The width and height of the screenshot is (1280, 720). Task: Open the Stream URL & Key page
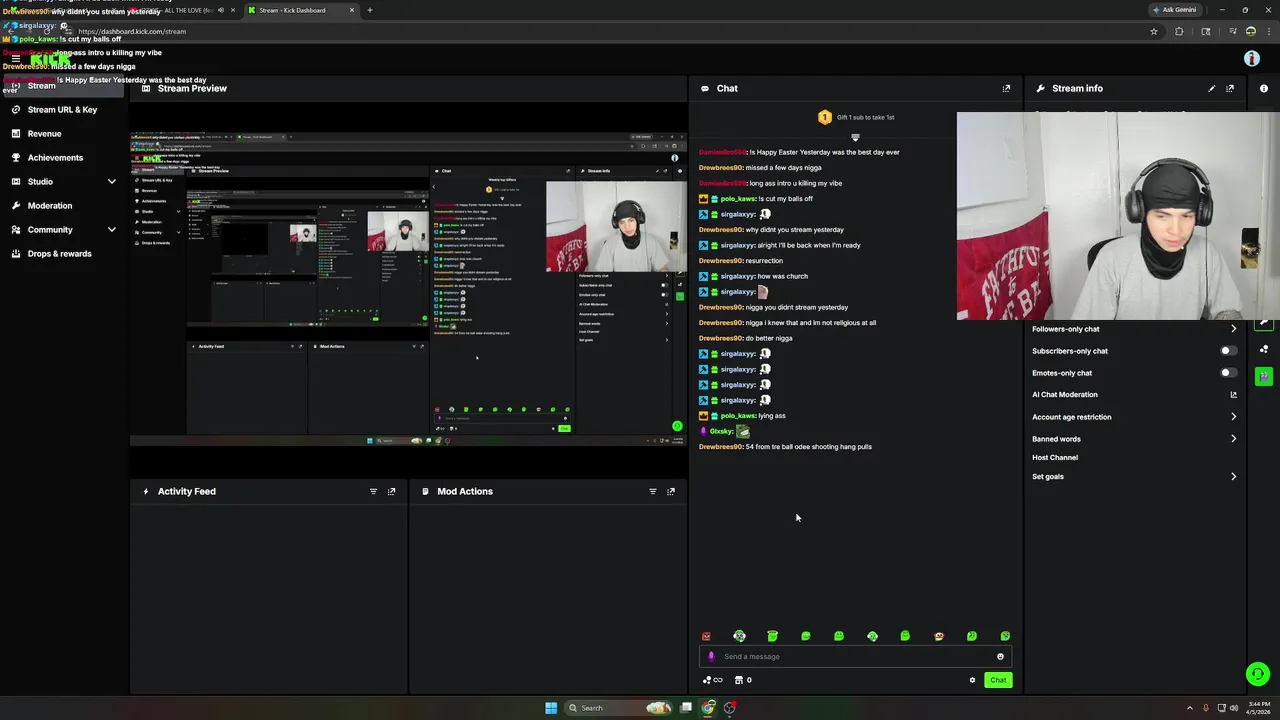[62, 110]
